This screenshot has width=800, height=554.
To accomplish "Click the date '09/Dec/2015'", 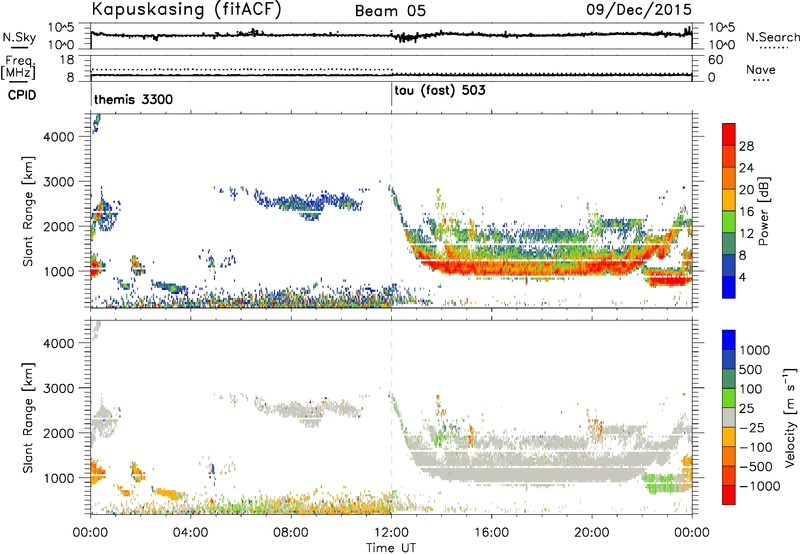I will pos(639,9).
